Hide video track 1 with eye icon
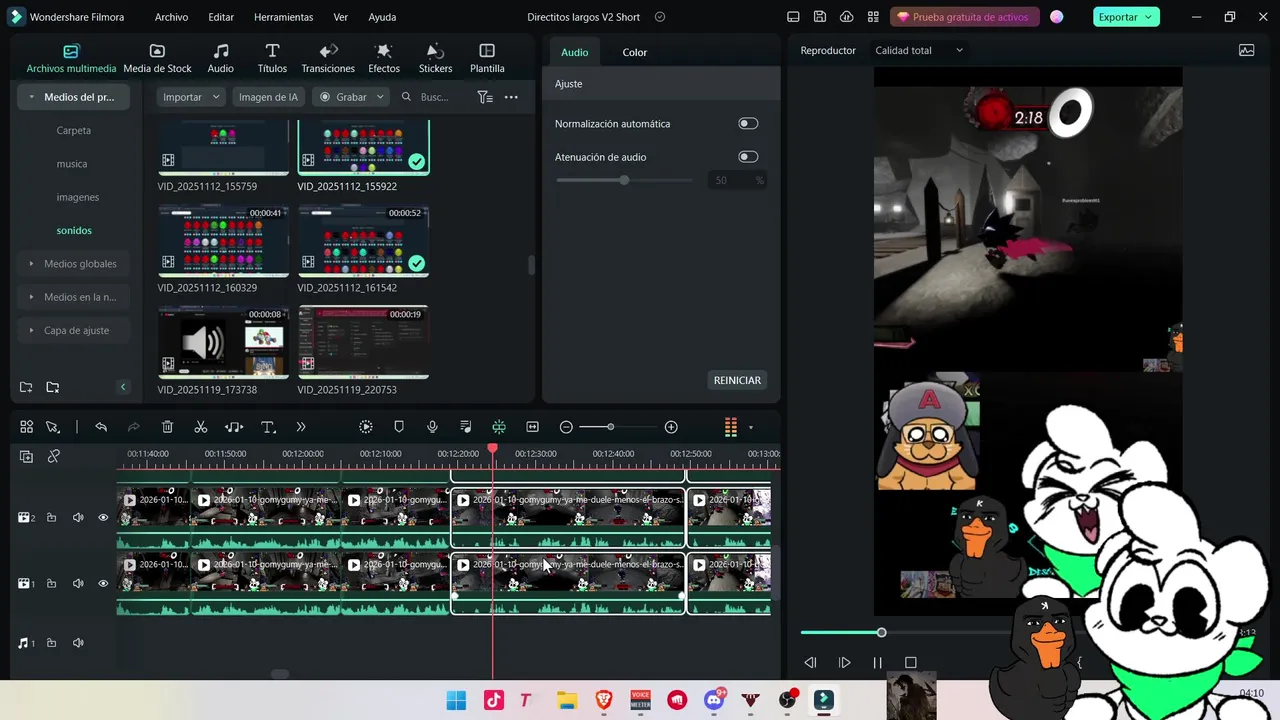Screen dimensions: 1280x720 [103, 583]
